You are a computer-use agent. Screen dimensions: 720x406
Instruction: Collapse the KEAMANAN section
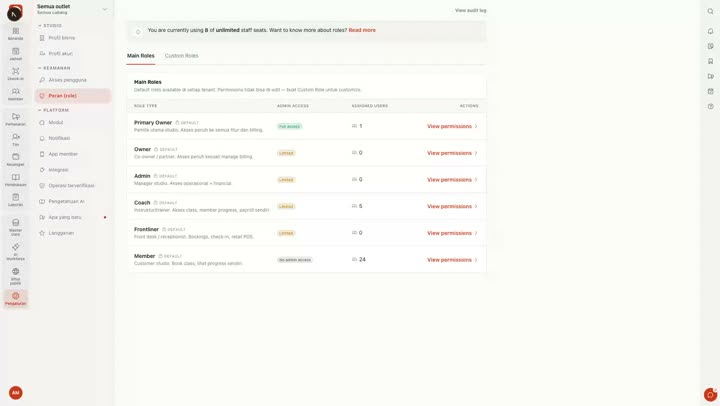coord(54,68)
